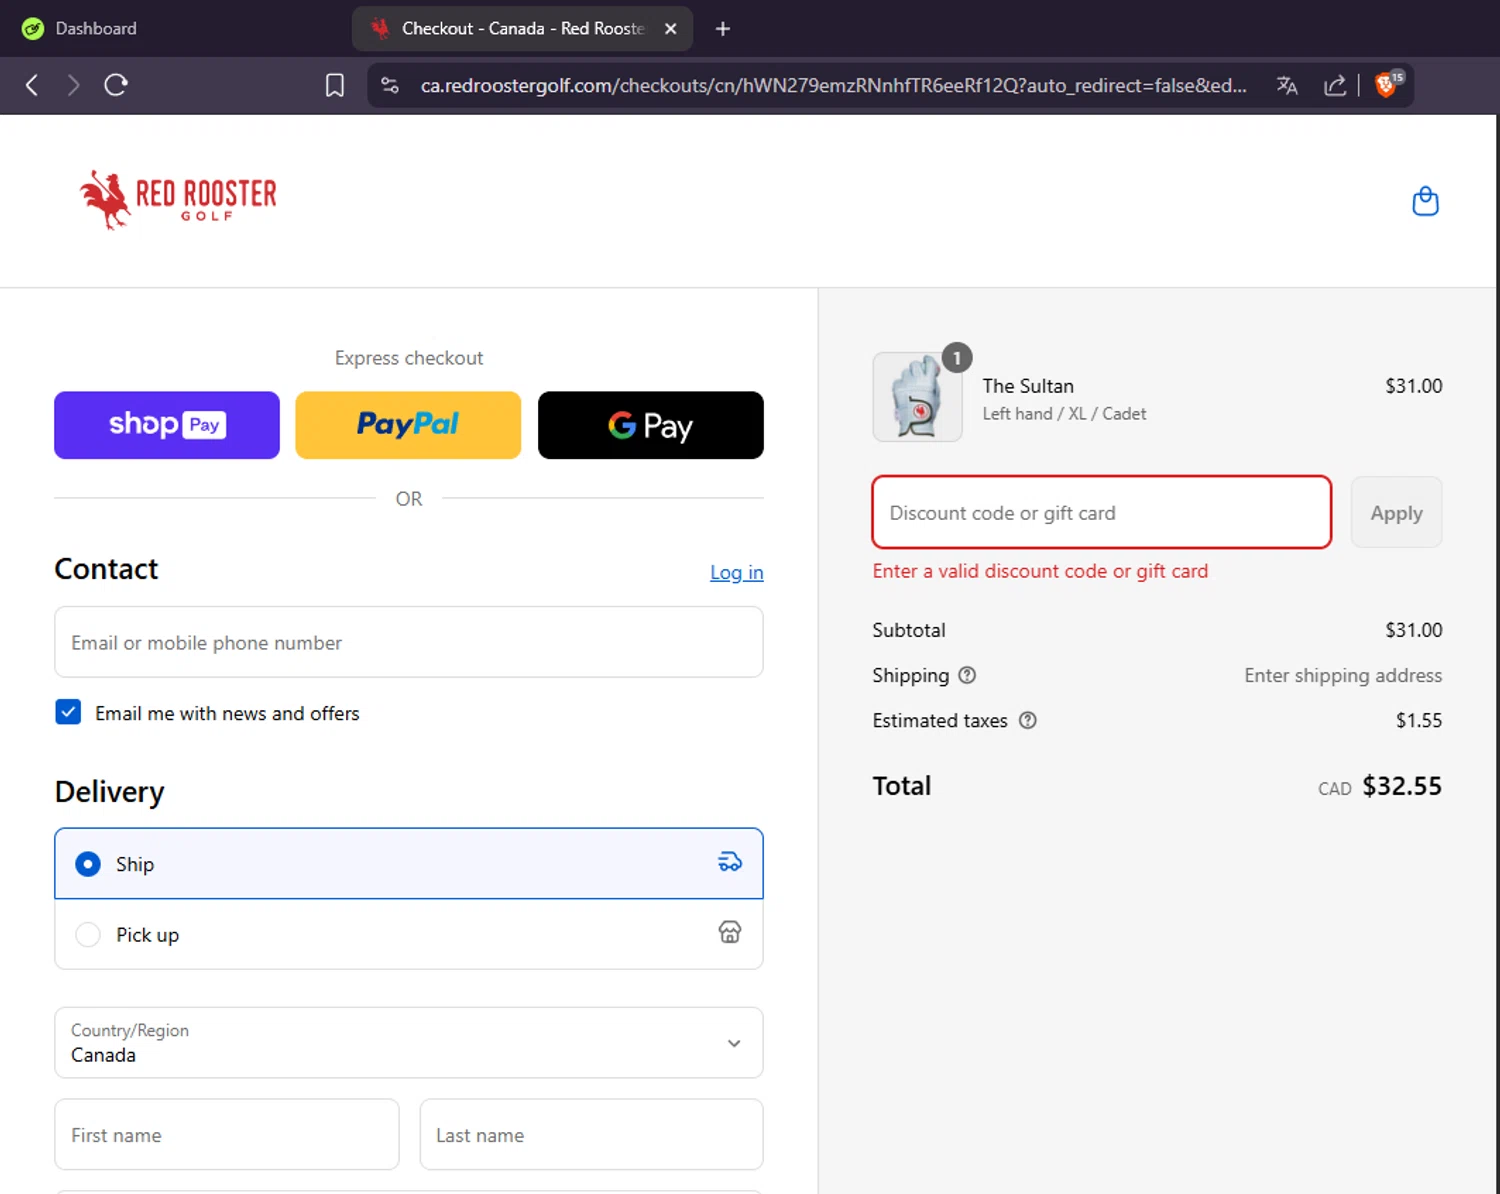The height and width of the screenshot is (1194, 1500).
Task: Open a new browser tab
Action: 723,29
